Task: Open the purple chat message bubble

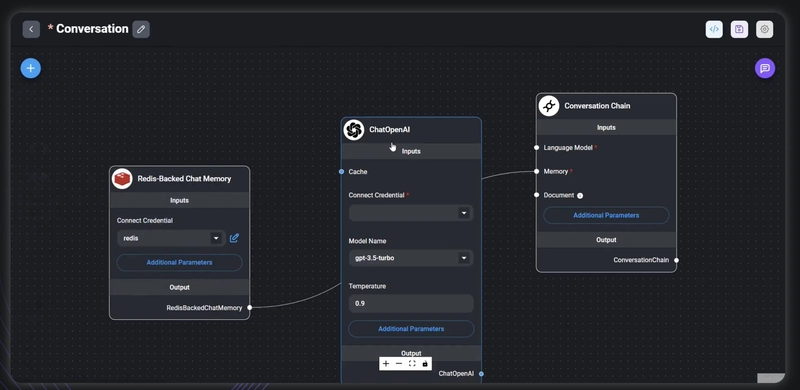Action: click(764, 68)
